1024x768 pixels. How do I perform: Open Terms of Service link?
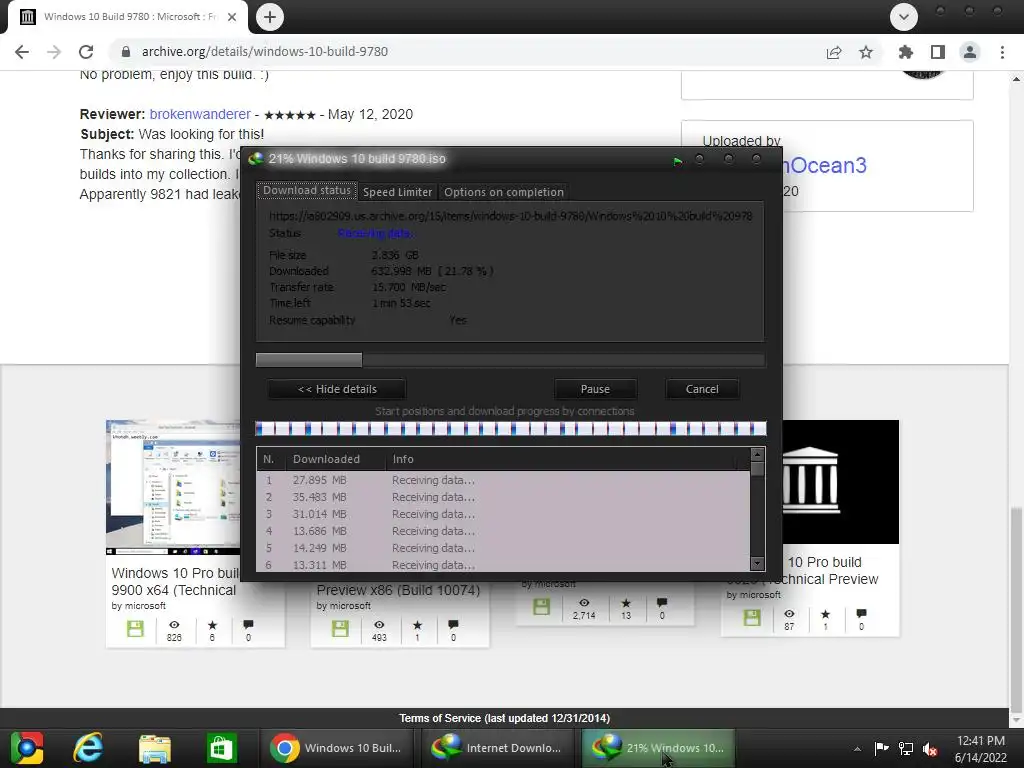coord(504,718)
